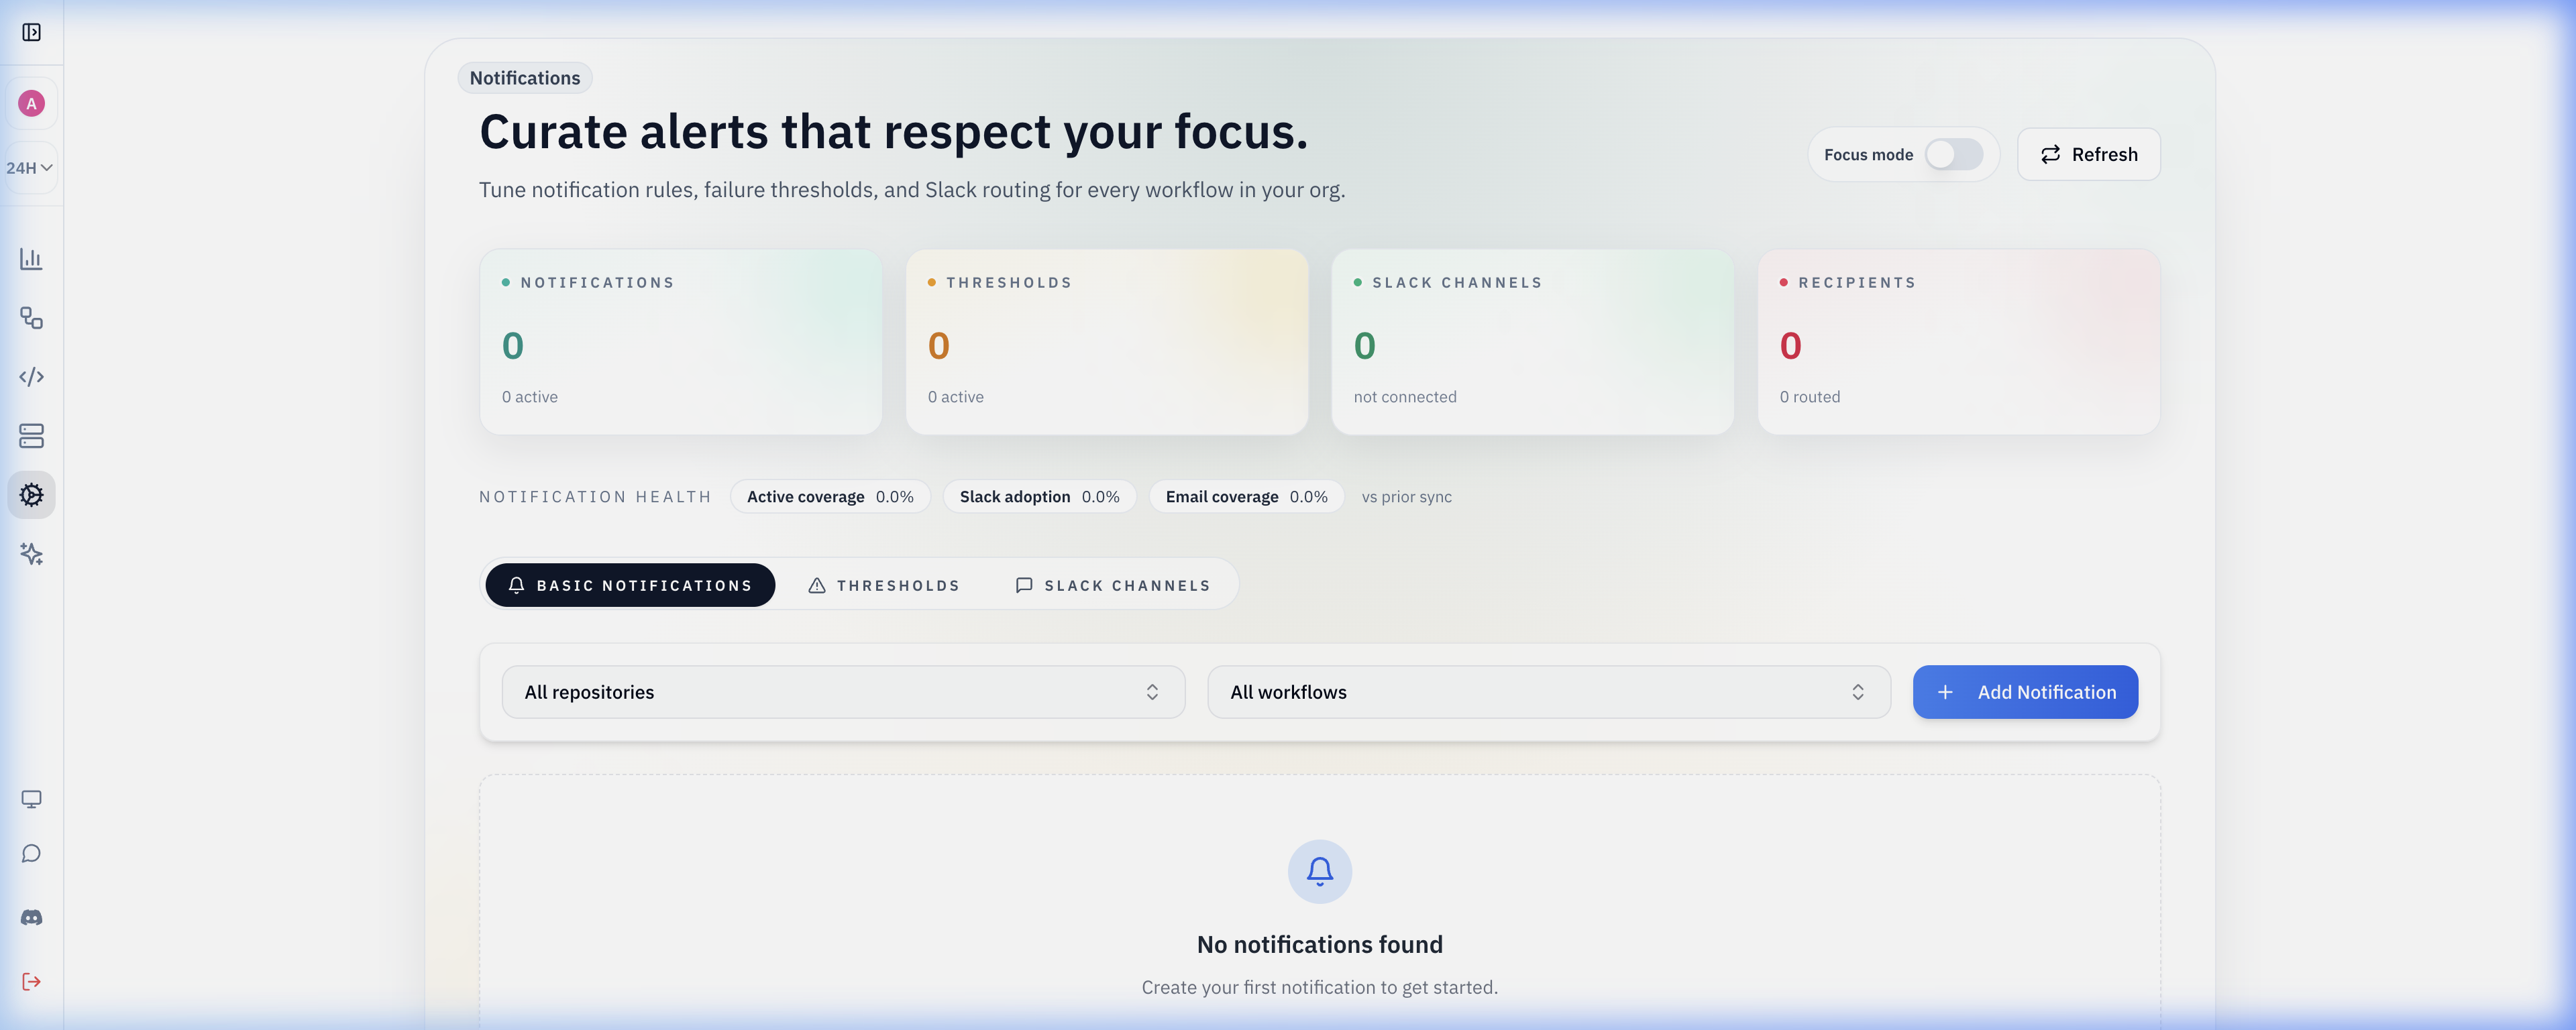
Task: Open the analytics bar chart view
Action: [x=31, y=258]
